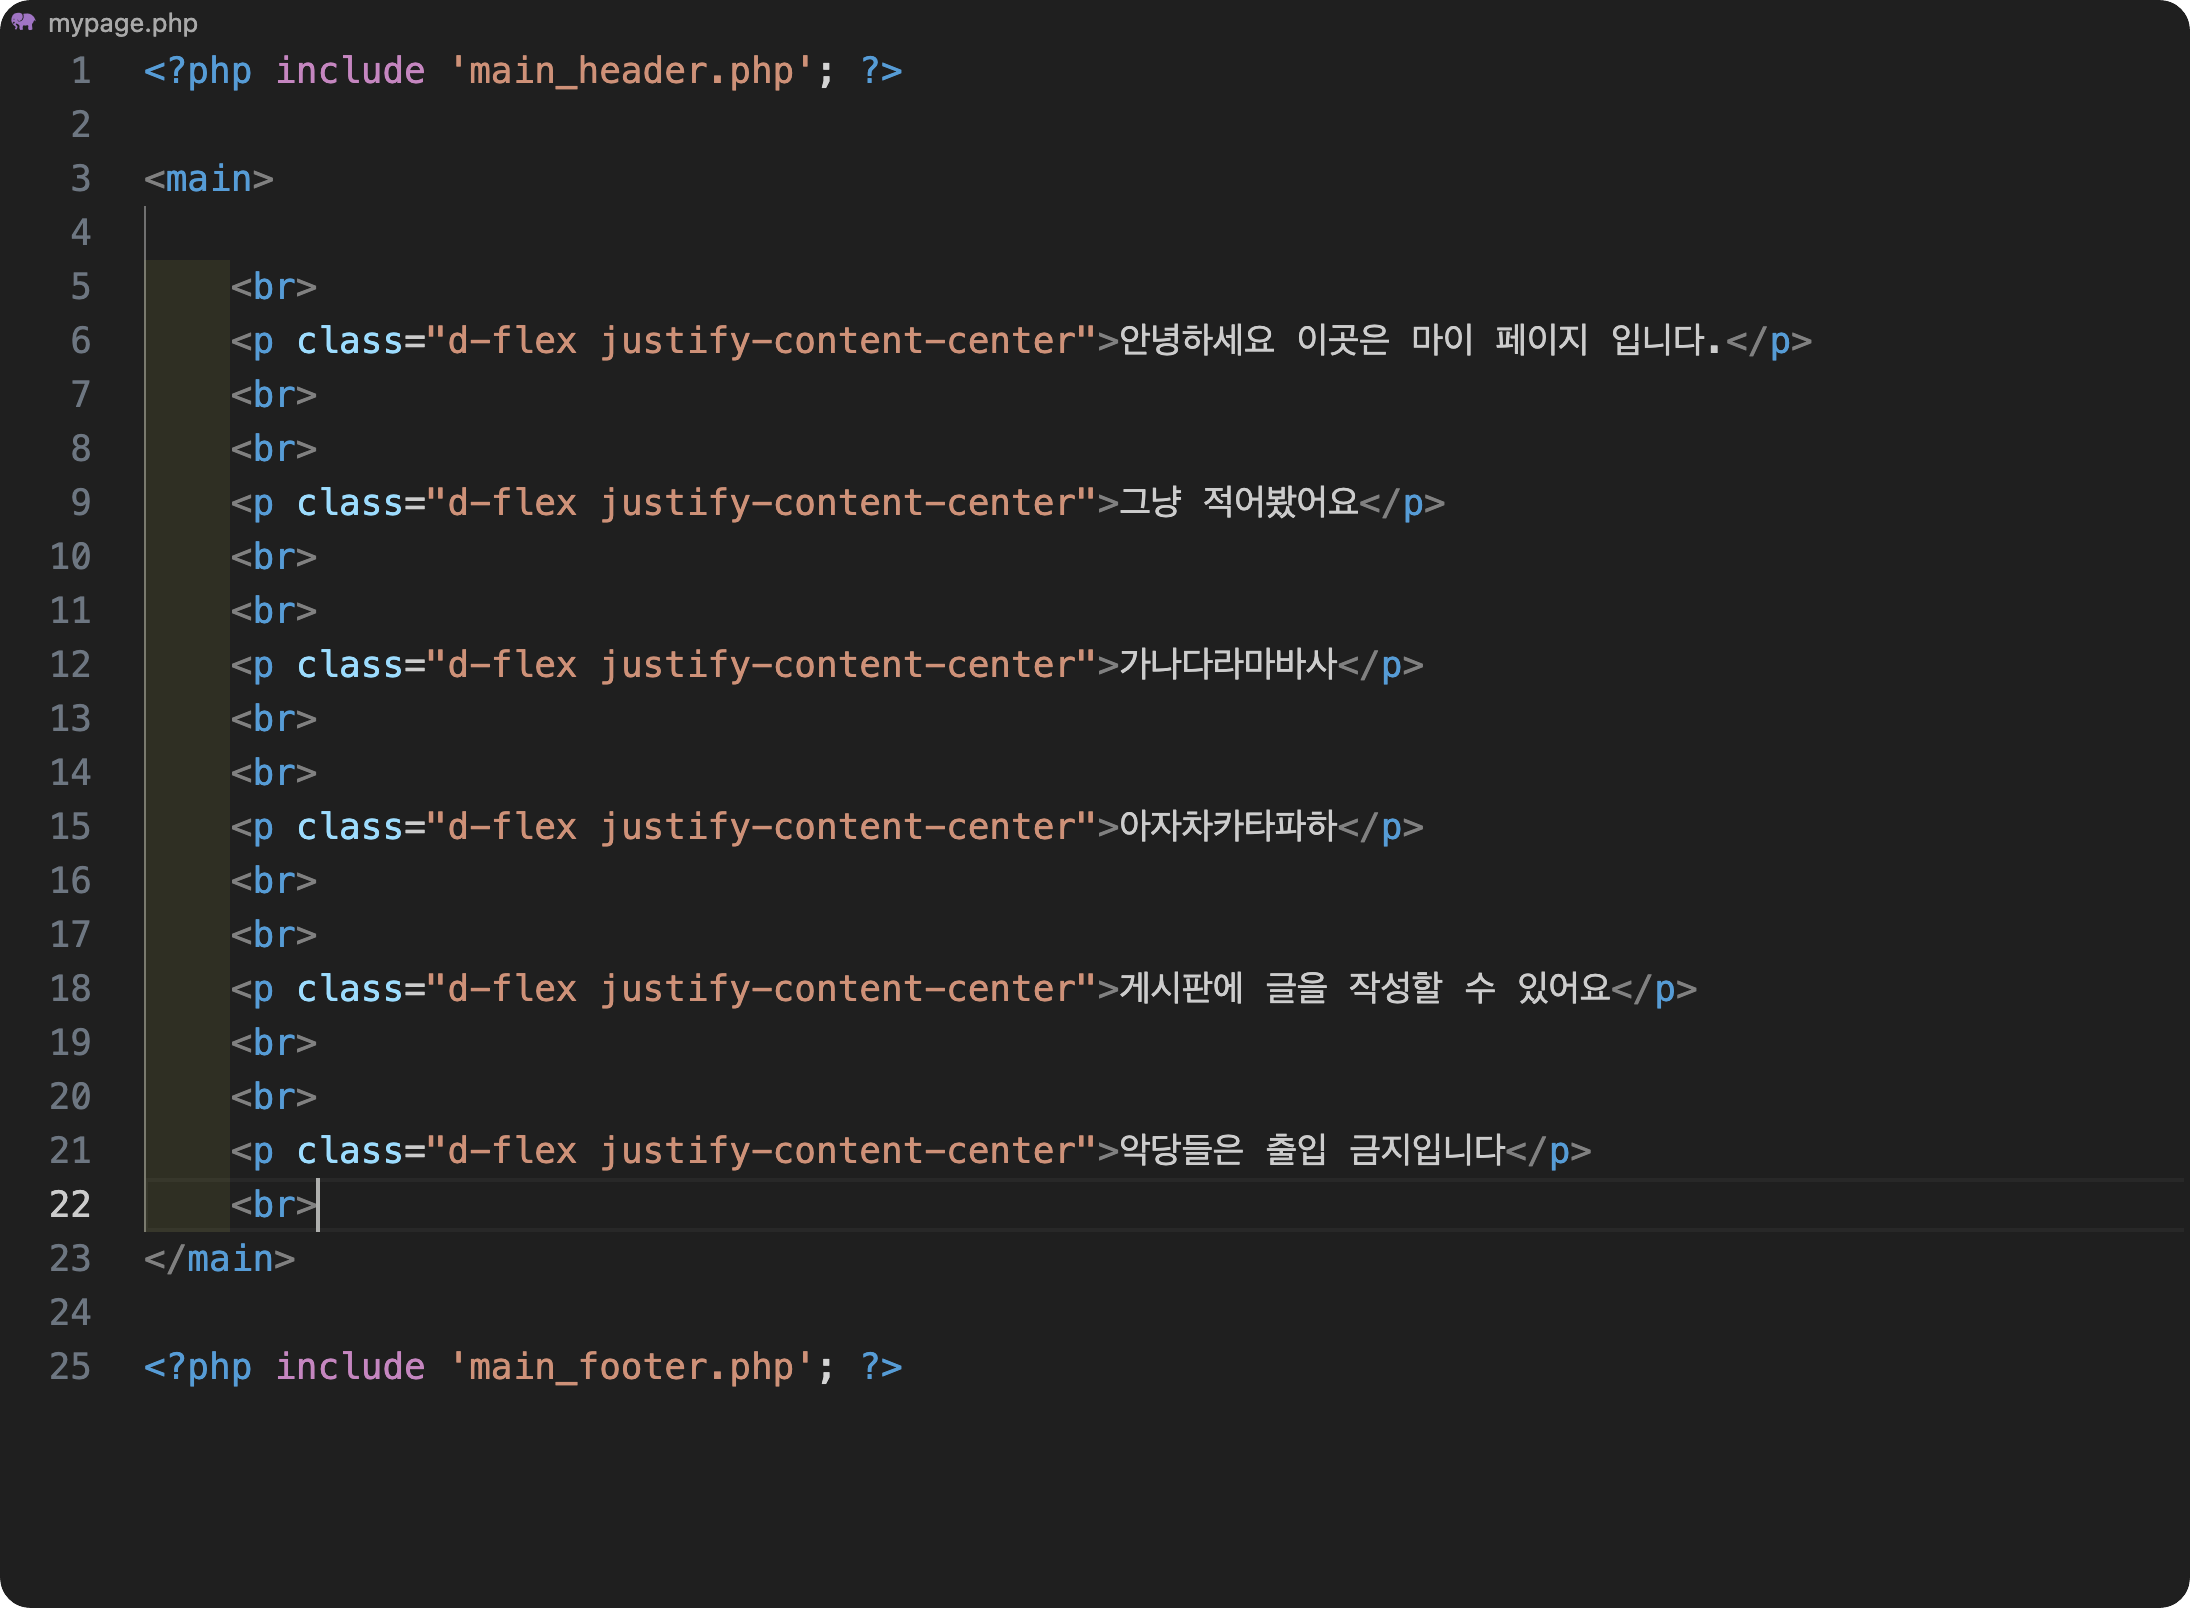Click the class attribute on line 6

(349, 341)
